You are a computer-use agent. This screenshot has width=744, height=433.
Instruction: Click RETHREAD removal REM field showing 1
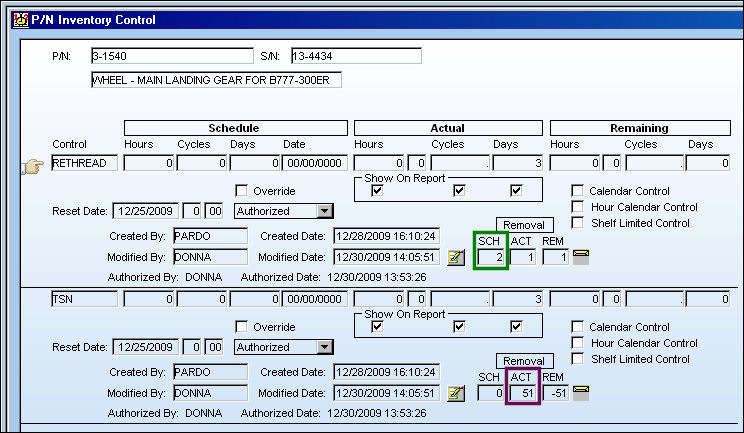point(556,258)
